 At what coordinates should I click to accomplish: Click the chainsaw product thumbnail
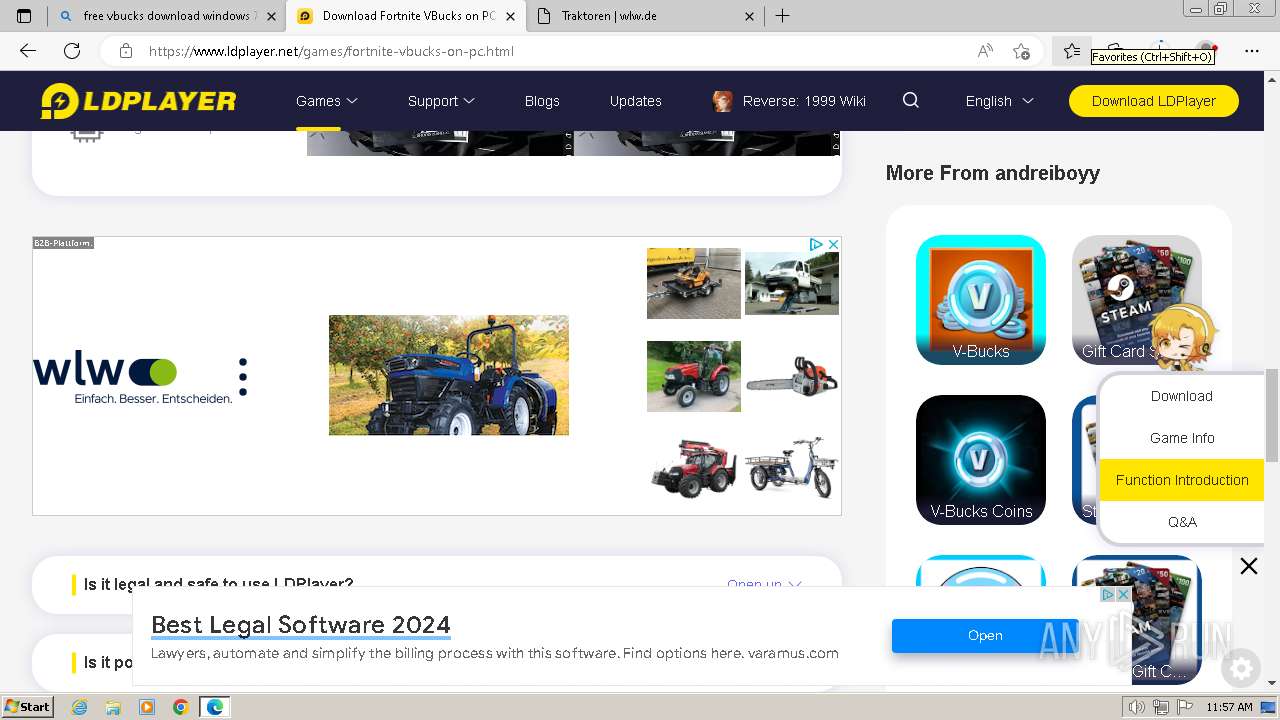pyautogui.click(x=792, y=376)
